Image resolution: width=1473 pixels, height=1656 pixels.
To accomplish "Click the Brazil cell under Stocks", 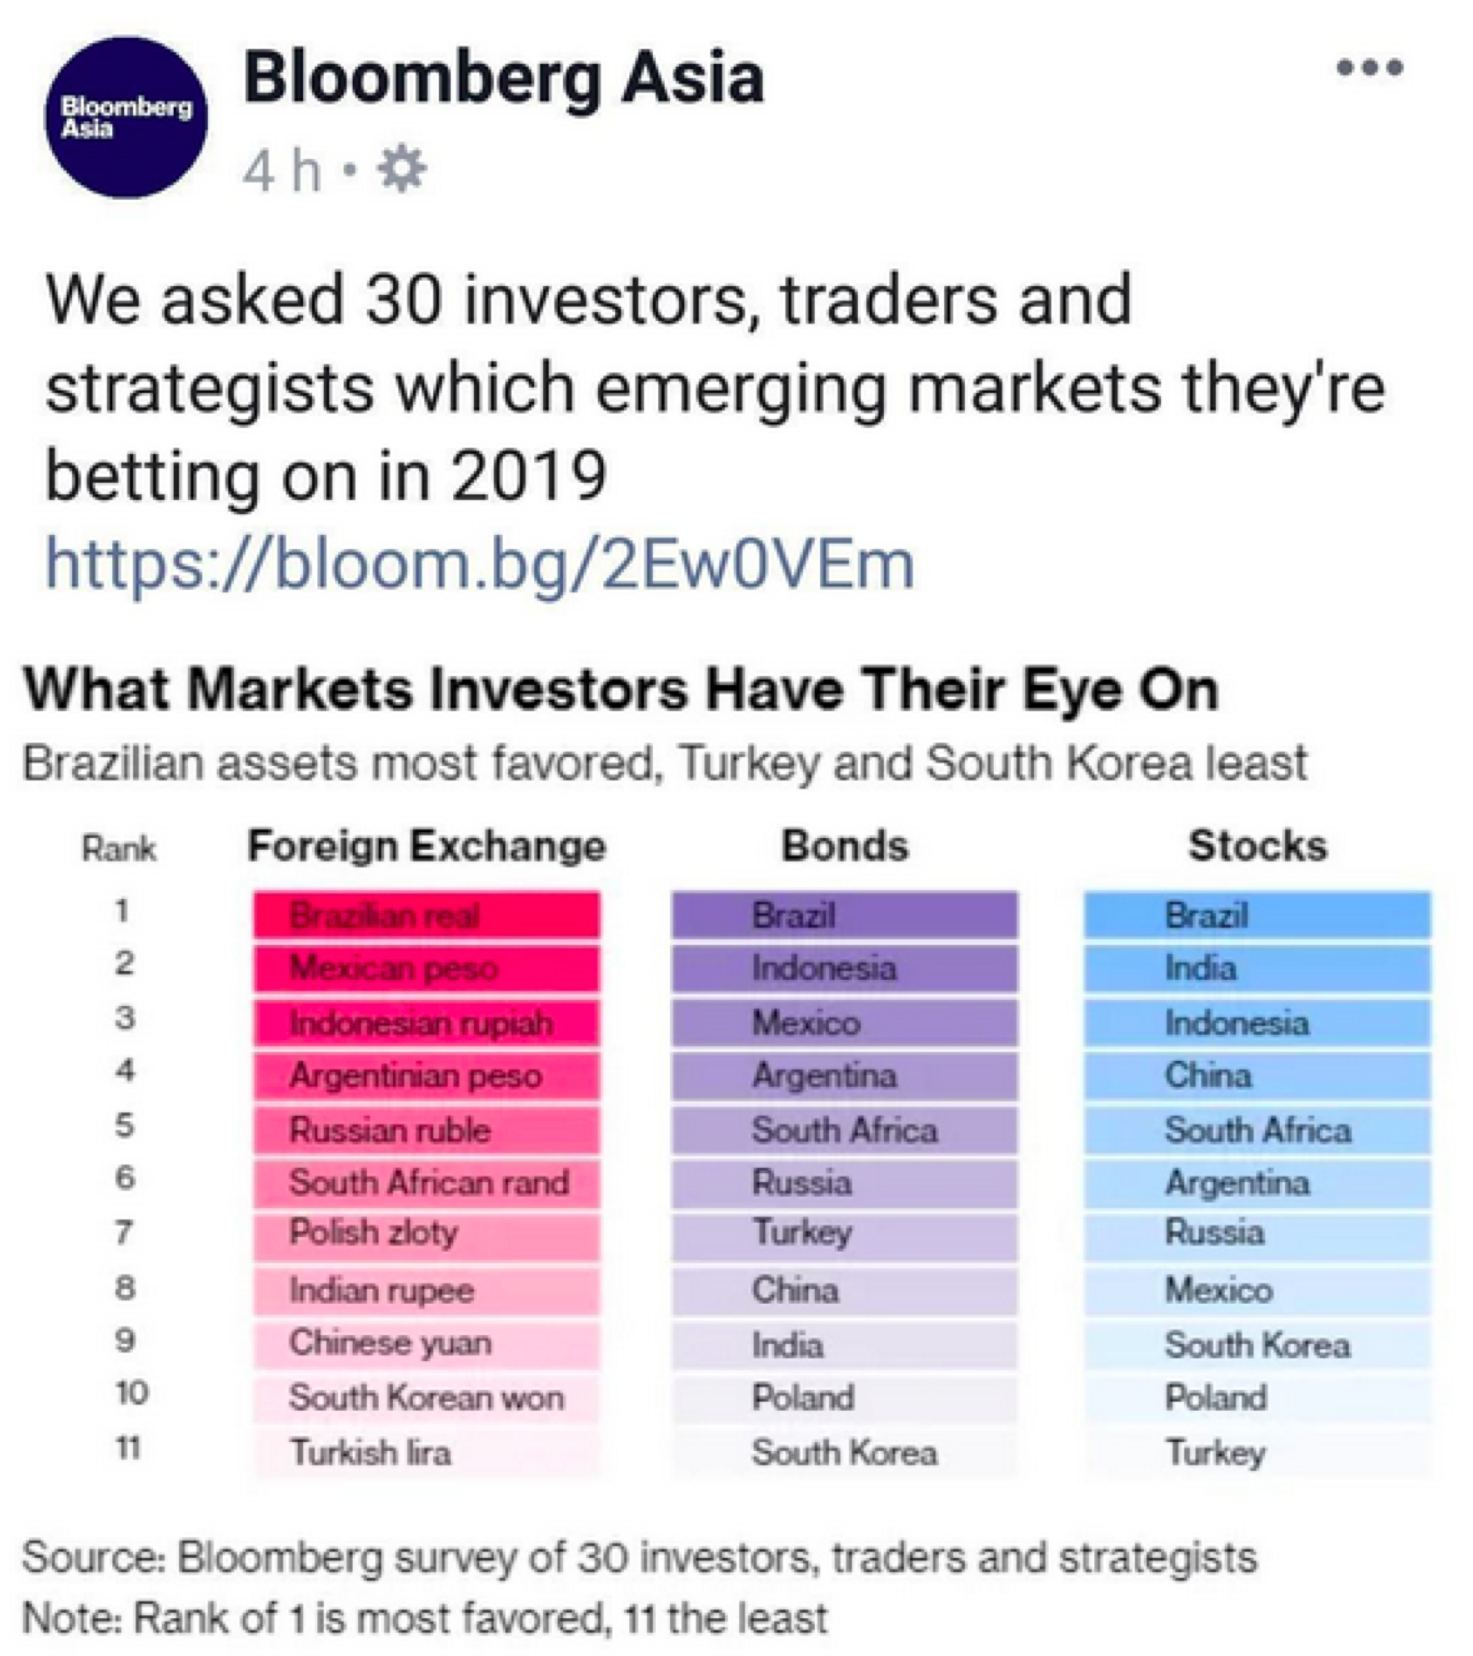I will (1257, 915).
